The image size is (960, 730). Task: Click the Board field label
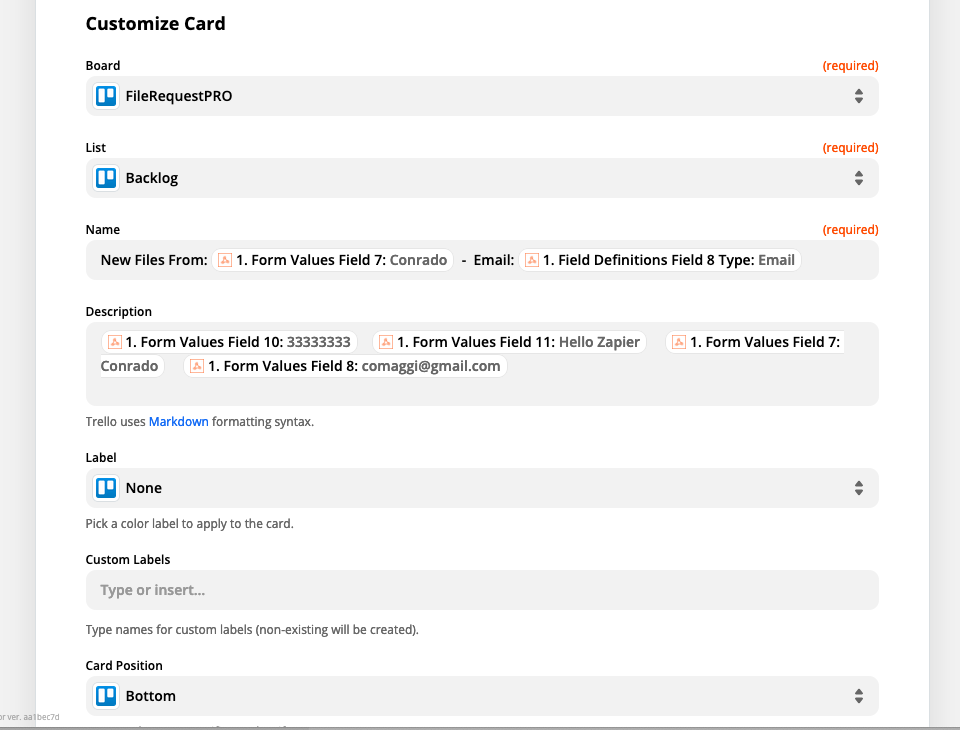[103, 66]
